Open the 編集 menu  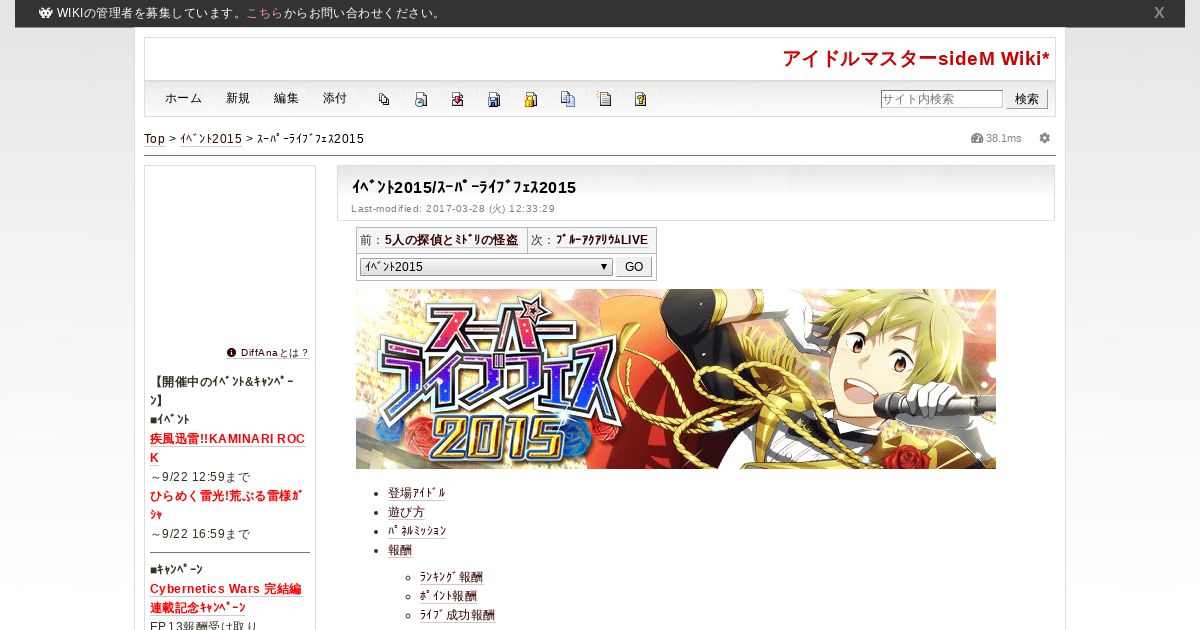point(286,98)
